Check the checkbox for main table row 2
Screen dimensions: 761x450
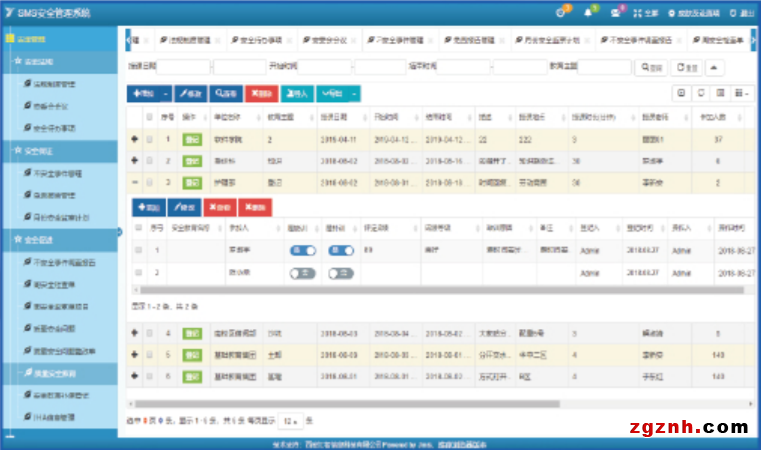[151, 161]
